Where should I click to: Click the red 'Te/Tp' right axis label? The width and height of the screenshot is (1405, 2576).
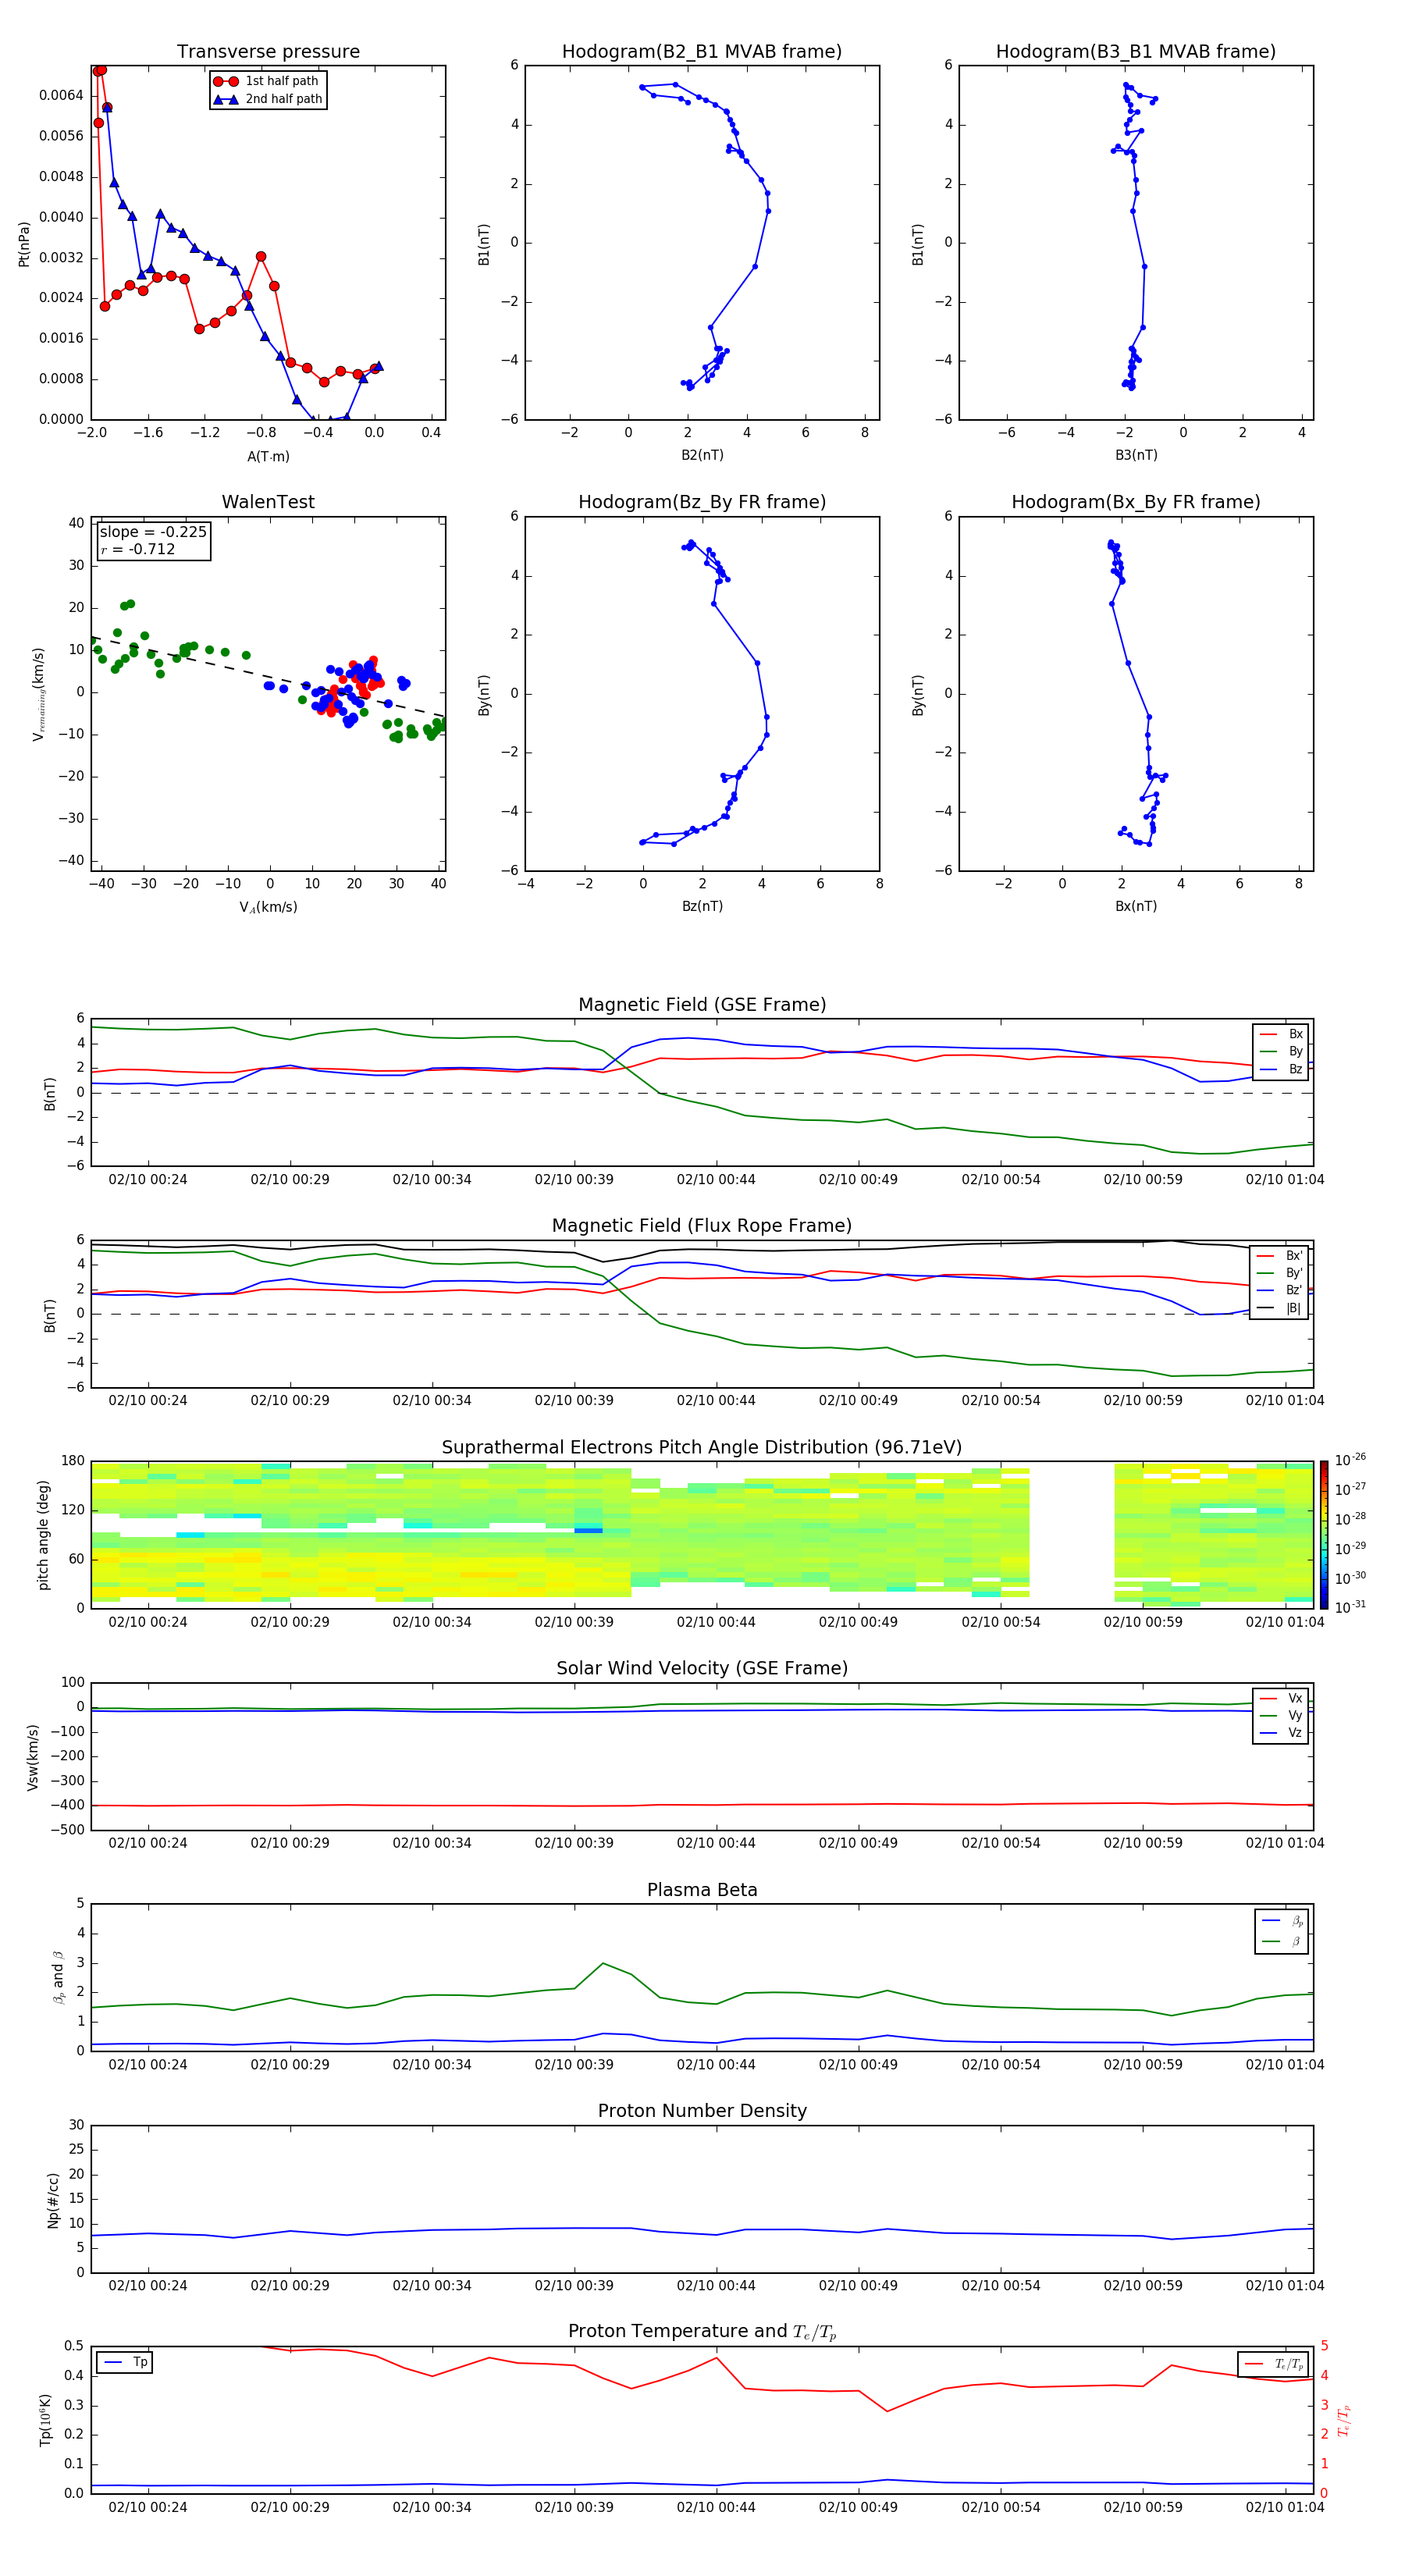click(1344, 2420)
